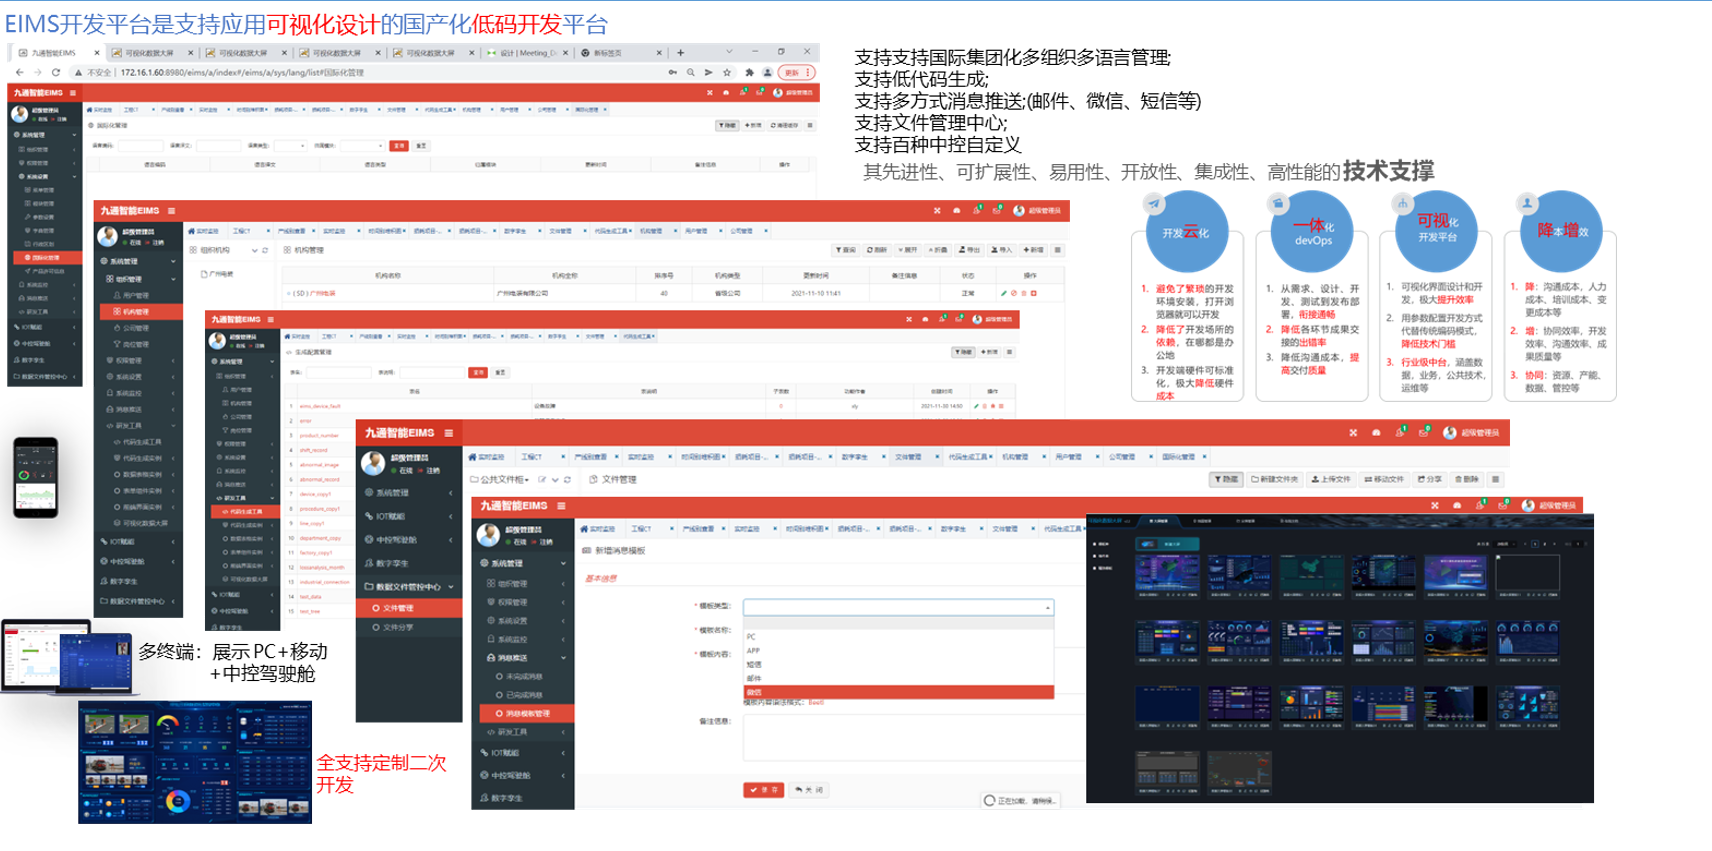
Task: Expand 数据文件管控中心 in 国际化管理 window sidebar
Action: [x=47, y=377]
